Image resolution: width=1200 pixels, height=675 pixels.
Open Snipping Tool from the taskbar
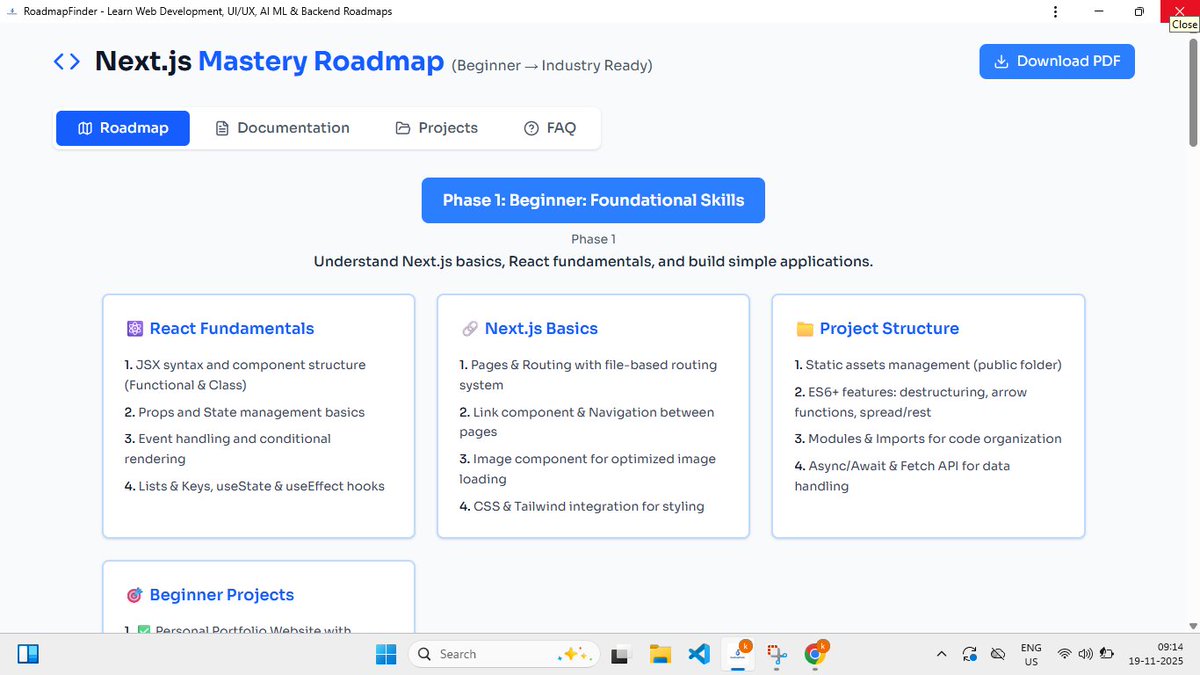pos(777,655)
